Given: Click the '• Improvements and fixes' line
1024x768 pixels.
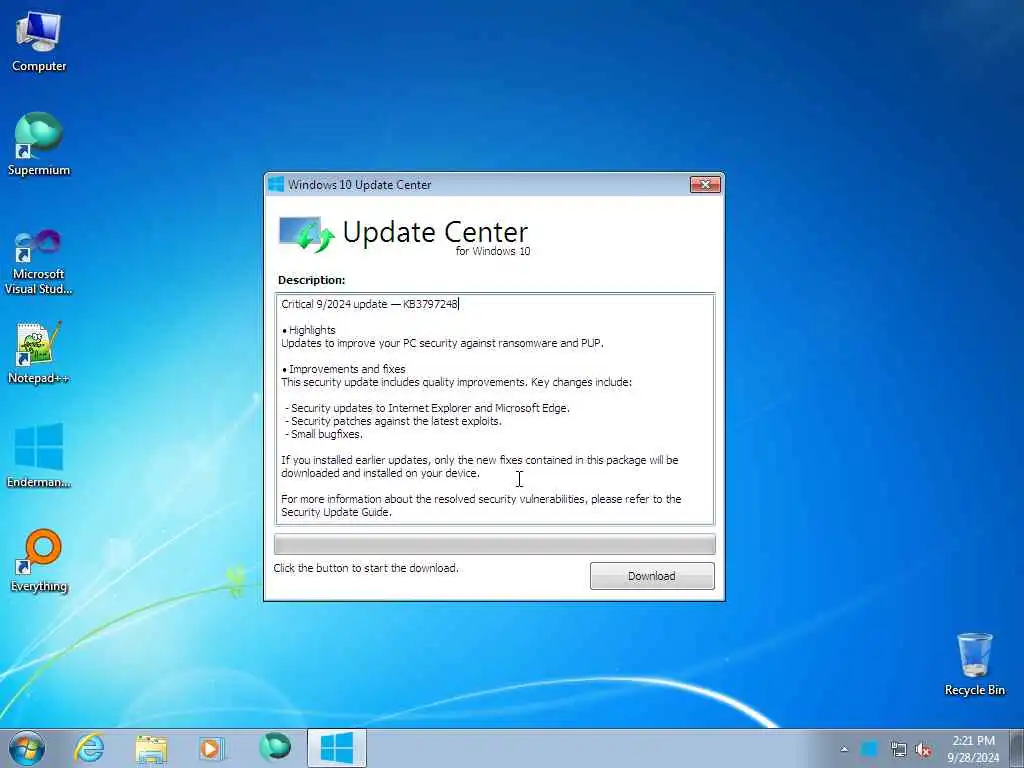Looking at the screenshot, I should (344, 369).
